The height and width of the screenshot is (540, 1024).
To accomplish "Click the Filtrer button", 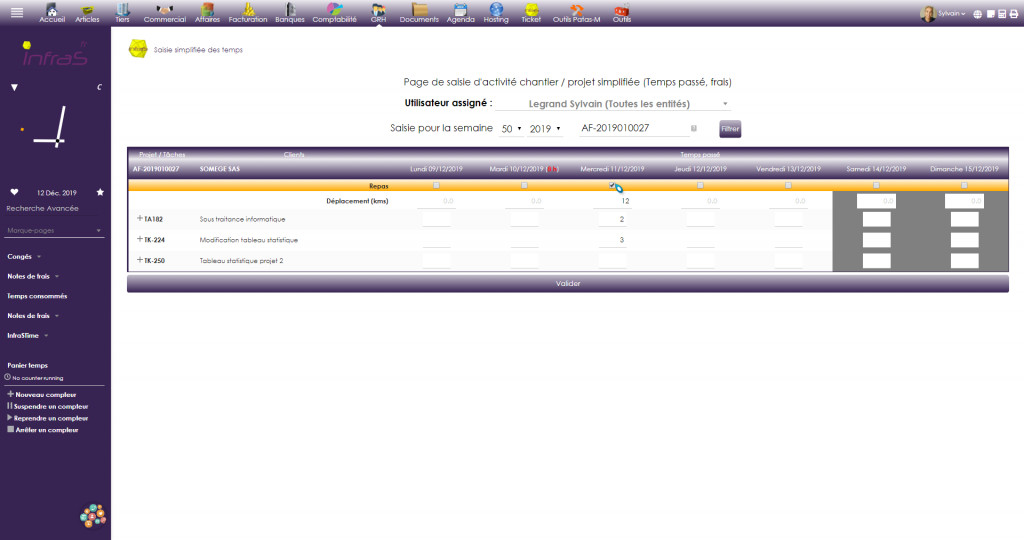I will click(x=730, y=129).
